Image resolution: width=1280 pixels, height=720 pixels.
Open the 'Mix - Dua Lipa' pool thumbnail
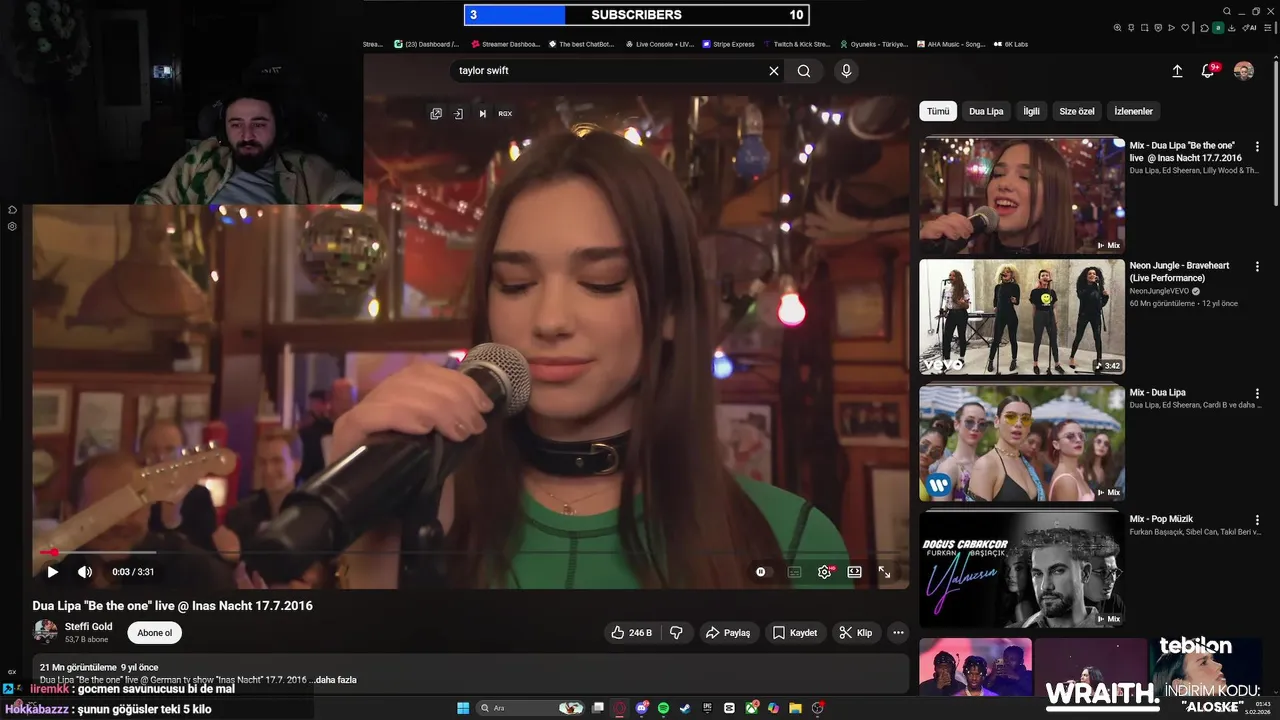coord(1022,443)
